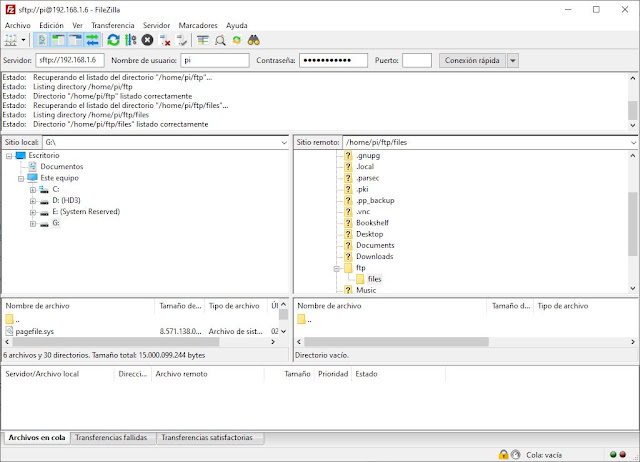
Task: Select the .parsec remote folder
Action: point(367,178)
